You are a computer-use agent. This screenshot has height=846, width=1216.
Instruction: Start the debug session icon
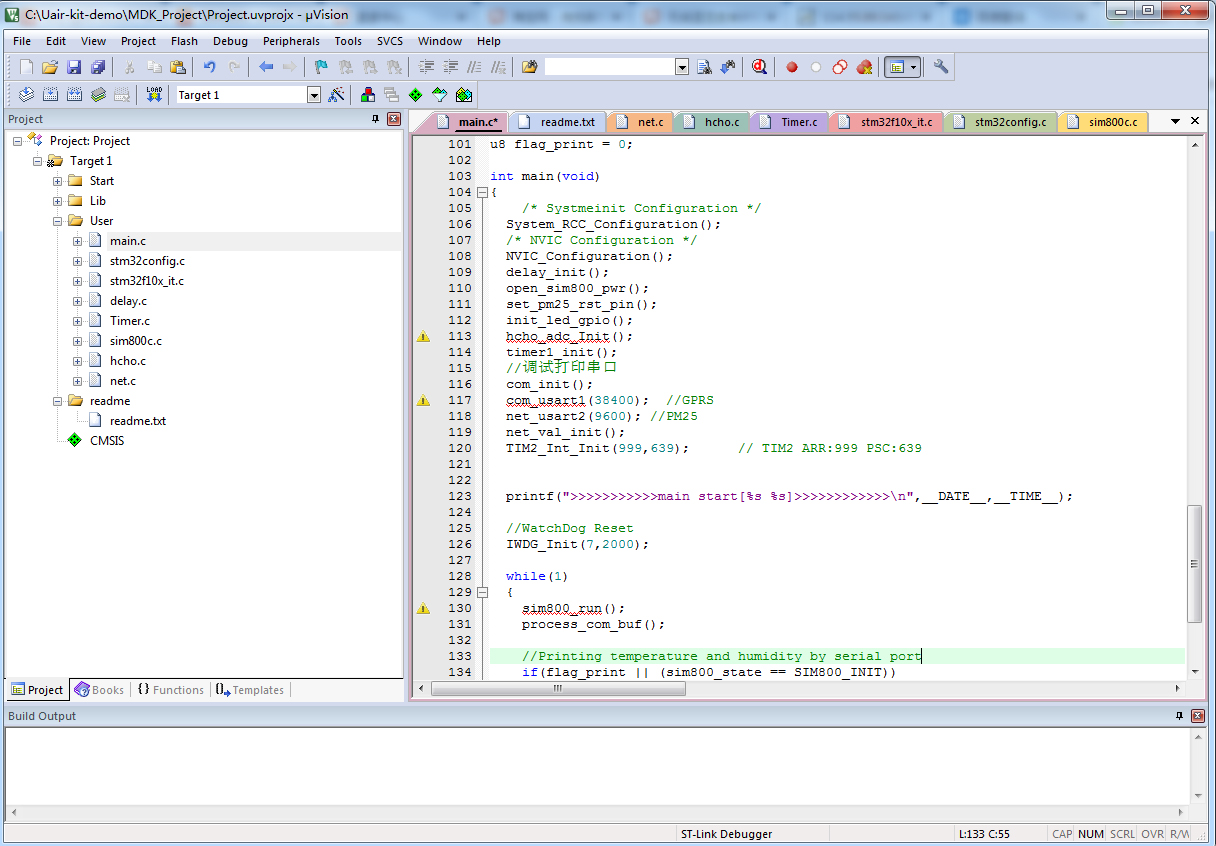click(759, 67)
